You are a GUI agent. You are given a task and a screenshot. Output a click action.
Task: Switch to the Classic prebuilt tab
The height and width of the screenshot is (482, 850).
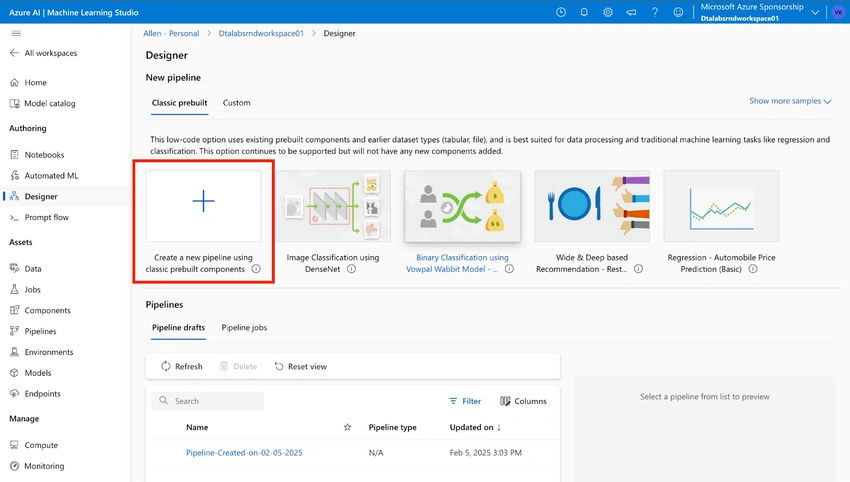click(179, 102)
